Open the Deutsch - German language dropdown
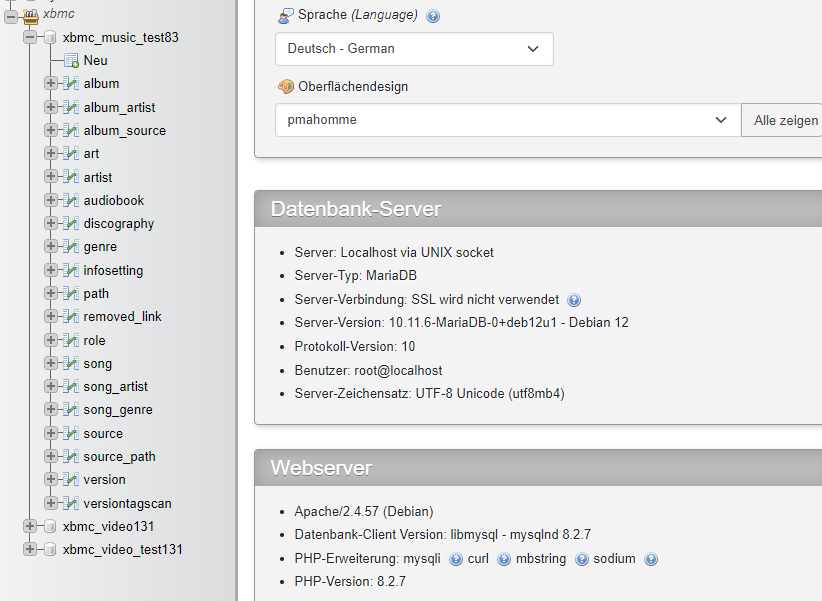 (x=414, y=49)
